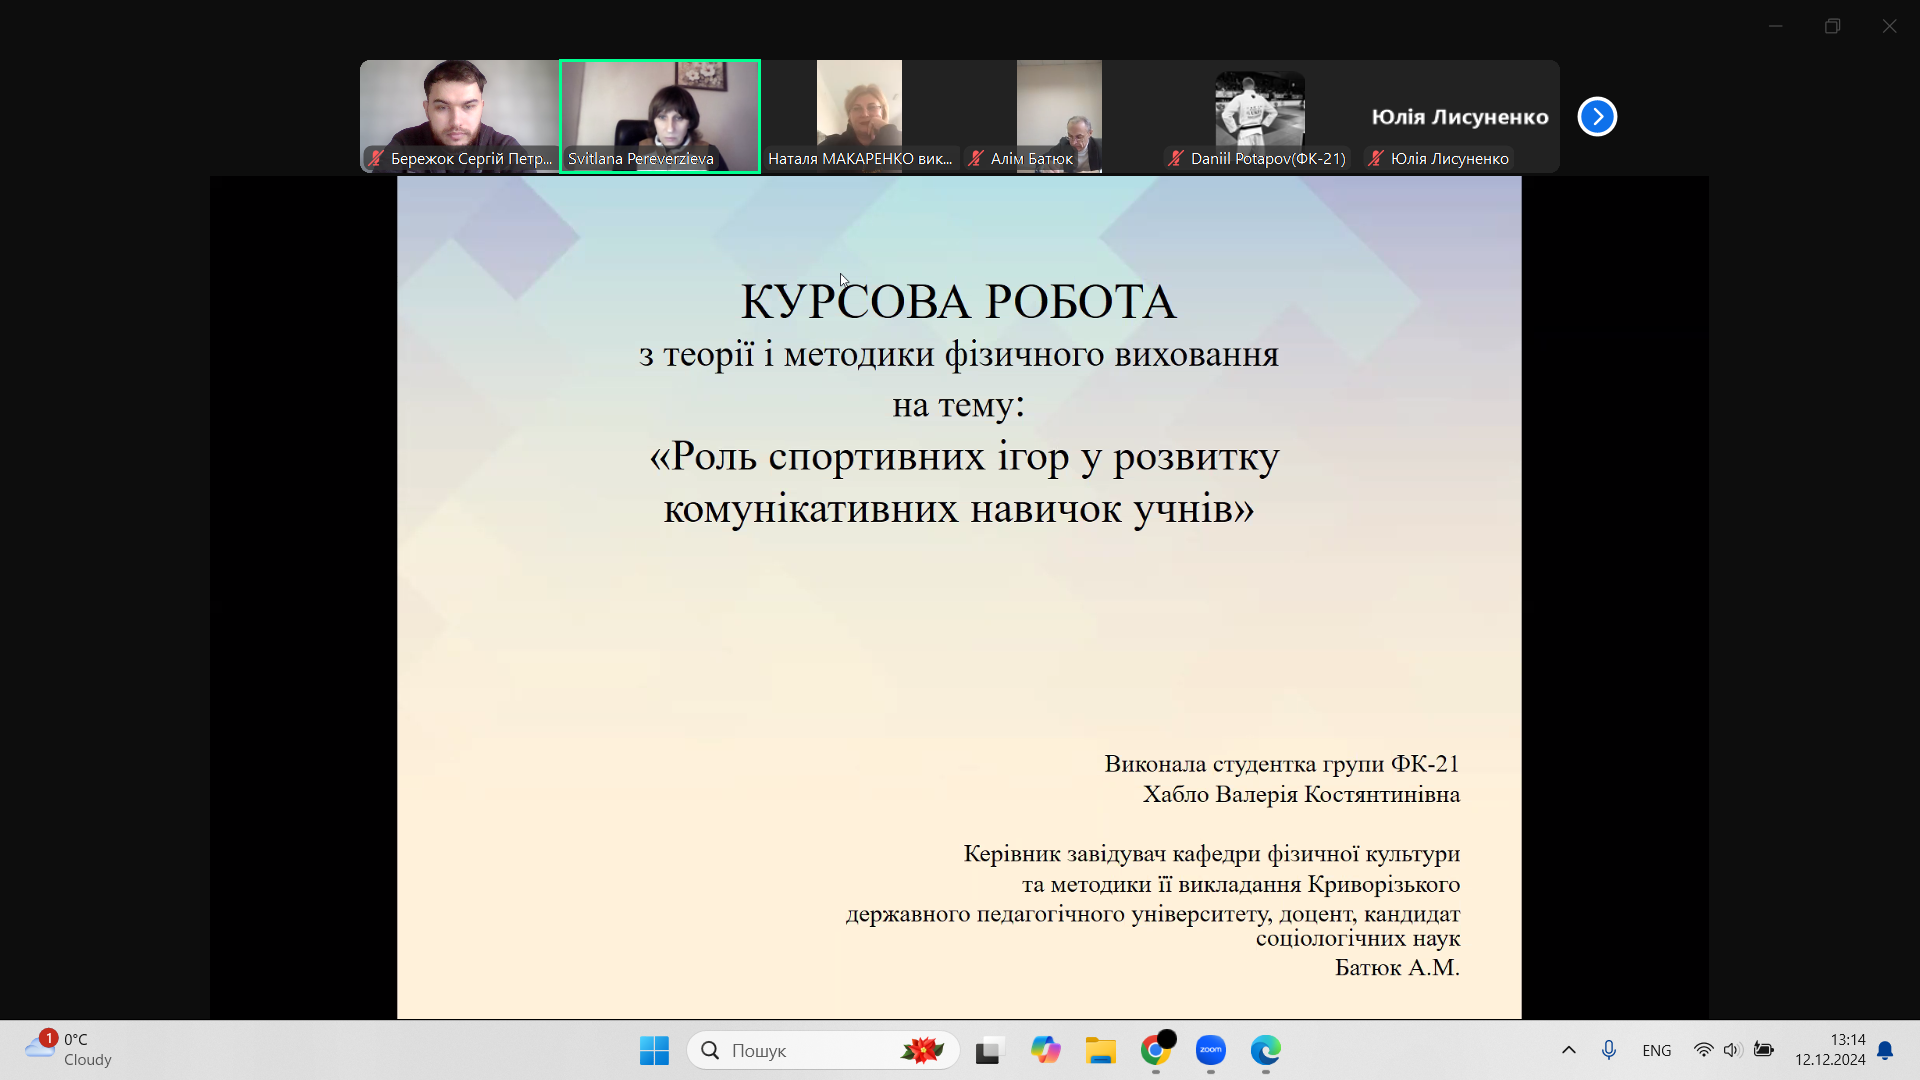Open the Copilot taskbar icon
This screenshot has width=1920, height=1080.
[x=1045, y=1050]
